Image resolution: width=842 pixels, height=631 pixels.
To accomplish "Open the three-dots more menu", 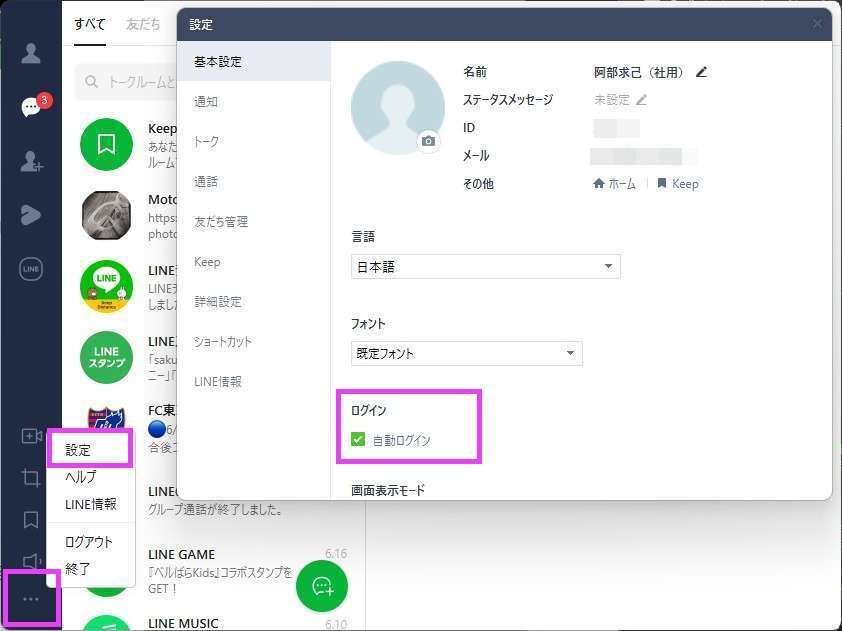I will point(31,599).
